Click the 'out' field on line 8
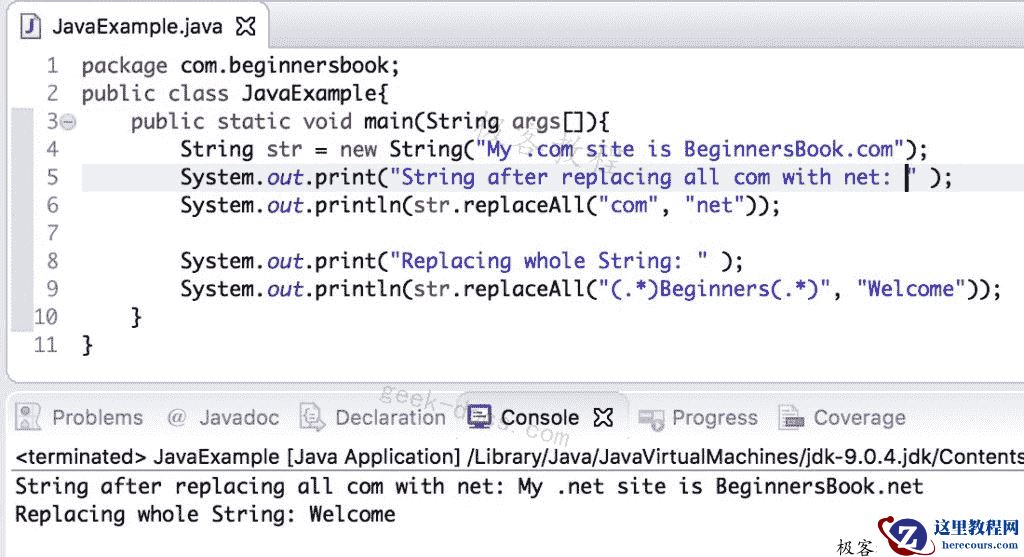The height and width of the screenshot is (557, 1024). pyautogui.click(x=285, y=261)
